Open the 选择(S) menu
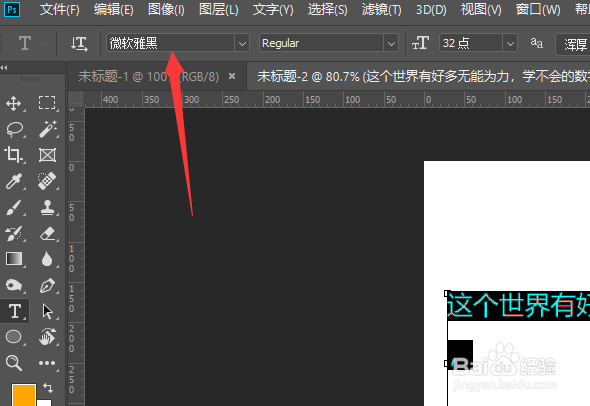Screen dimensions: 590x406 coord(327,9)
